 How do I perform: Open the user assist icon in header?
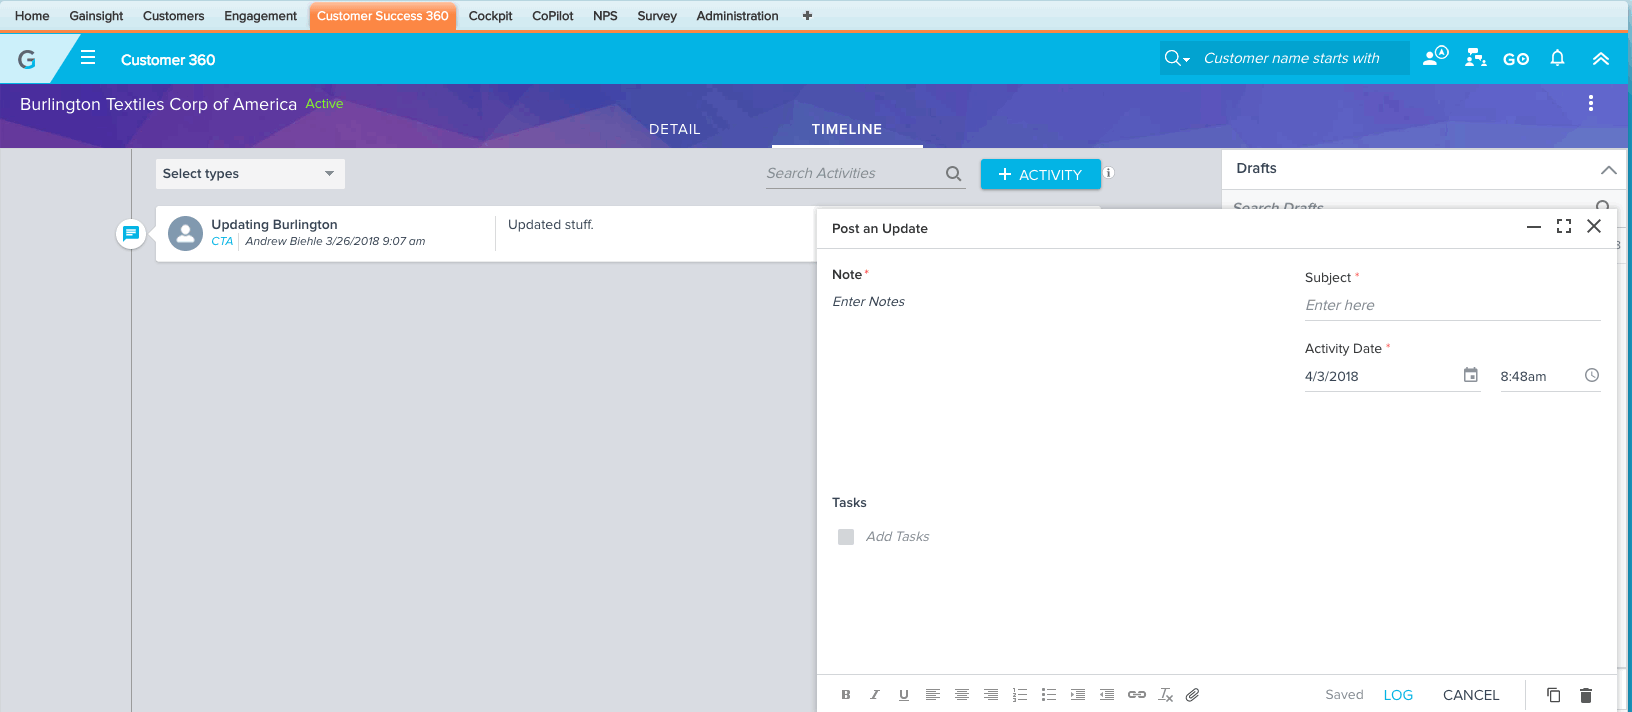click(1435, 57)
